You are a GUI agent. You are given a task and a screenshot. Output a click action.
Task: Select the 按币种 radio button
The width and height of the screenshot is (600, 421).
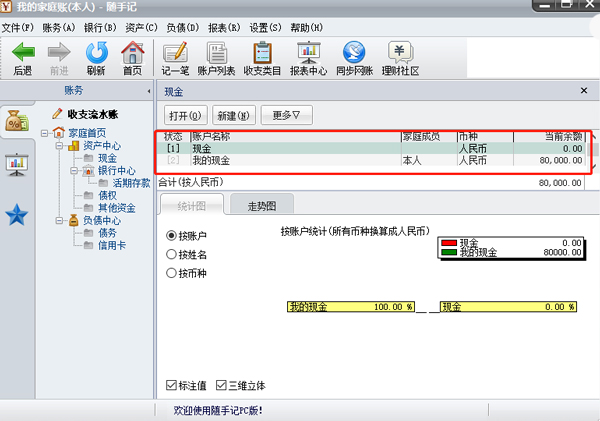tap(171, 273)
